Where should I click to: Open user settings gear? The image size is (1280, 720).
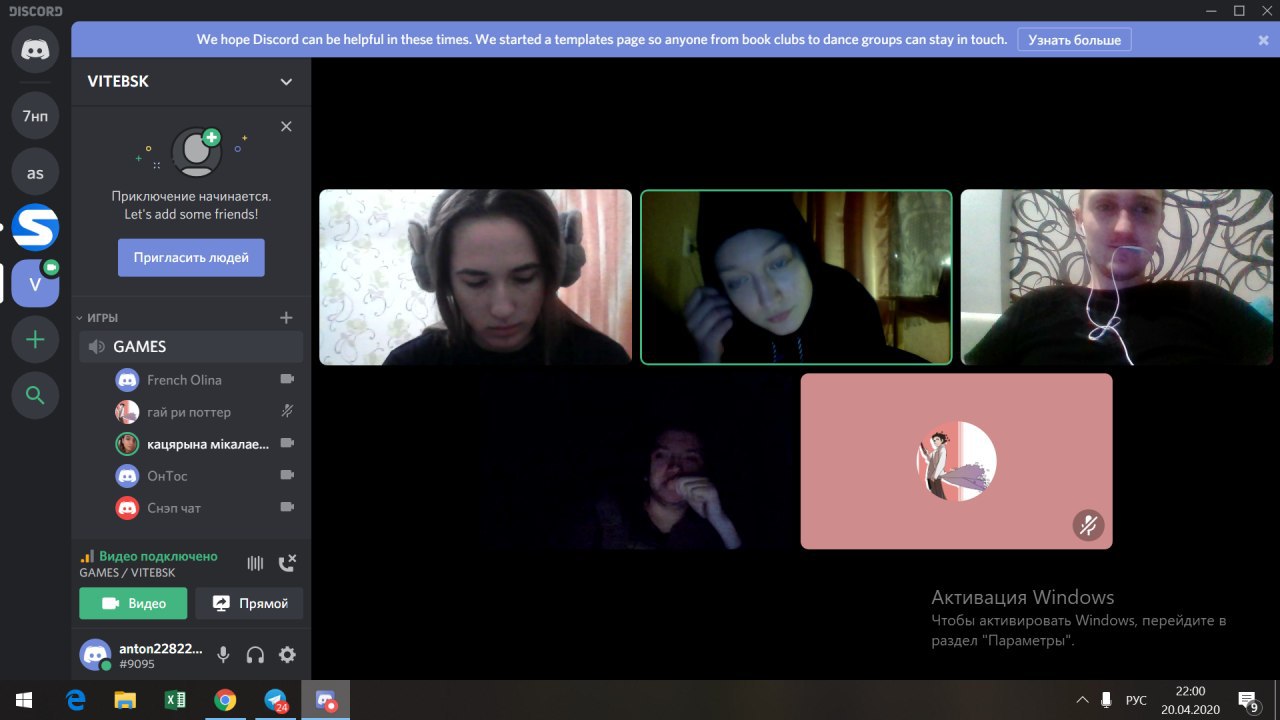point(287,655)
